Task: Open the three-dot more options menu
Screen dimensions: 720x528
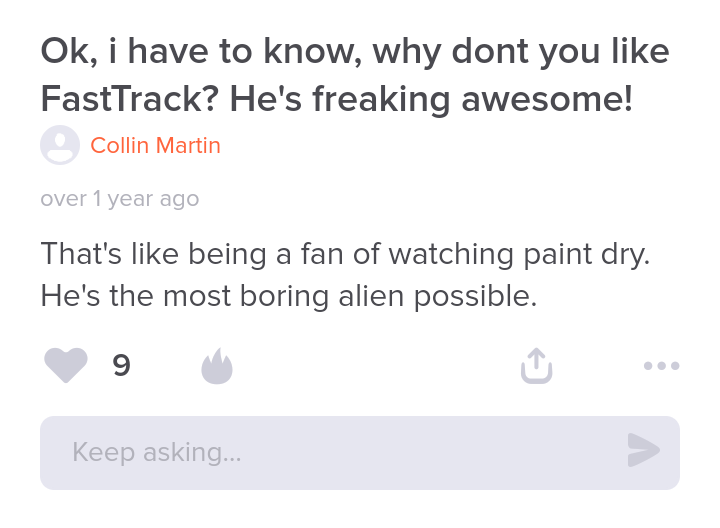Action: [661, 366]
